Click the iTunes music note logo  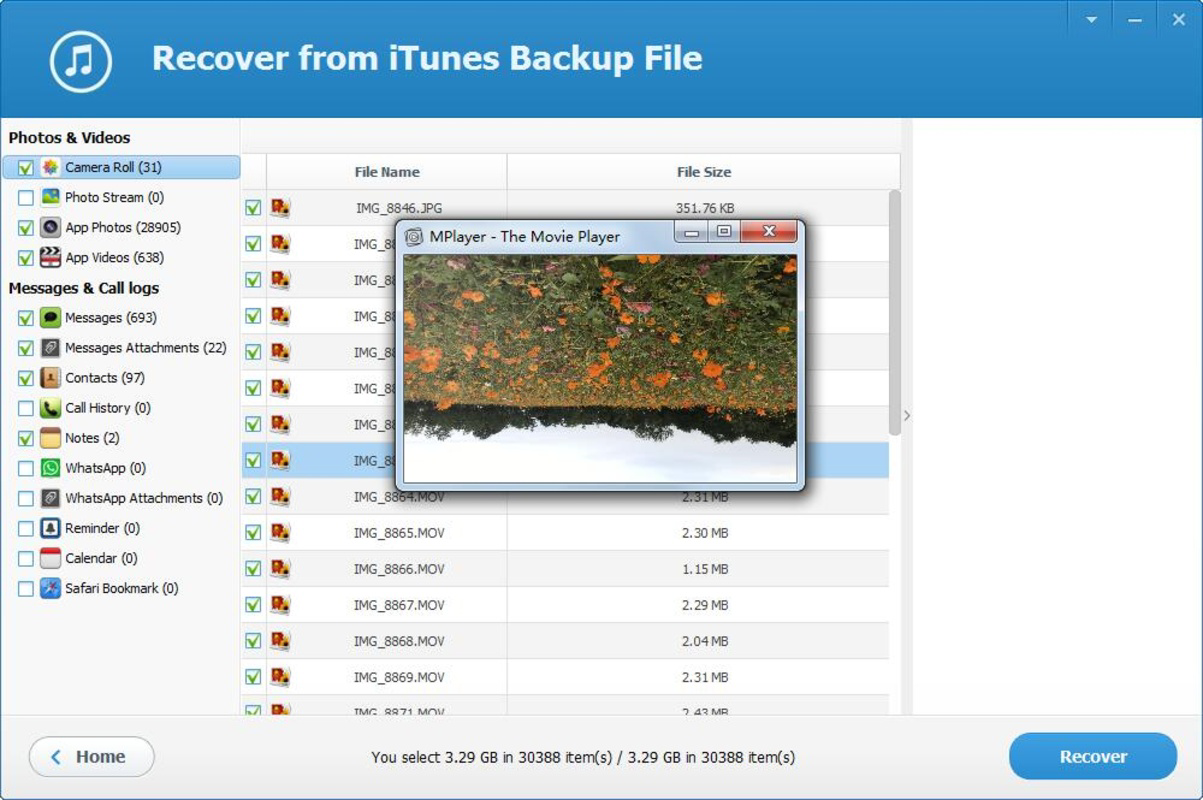(x=81, y=61)
